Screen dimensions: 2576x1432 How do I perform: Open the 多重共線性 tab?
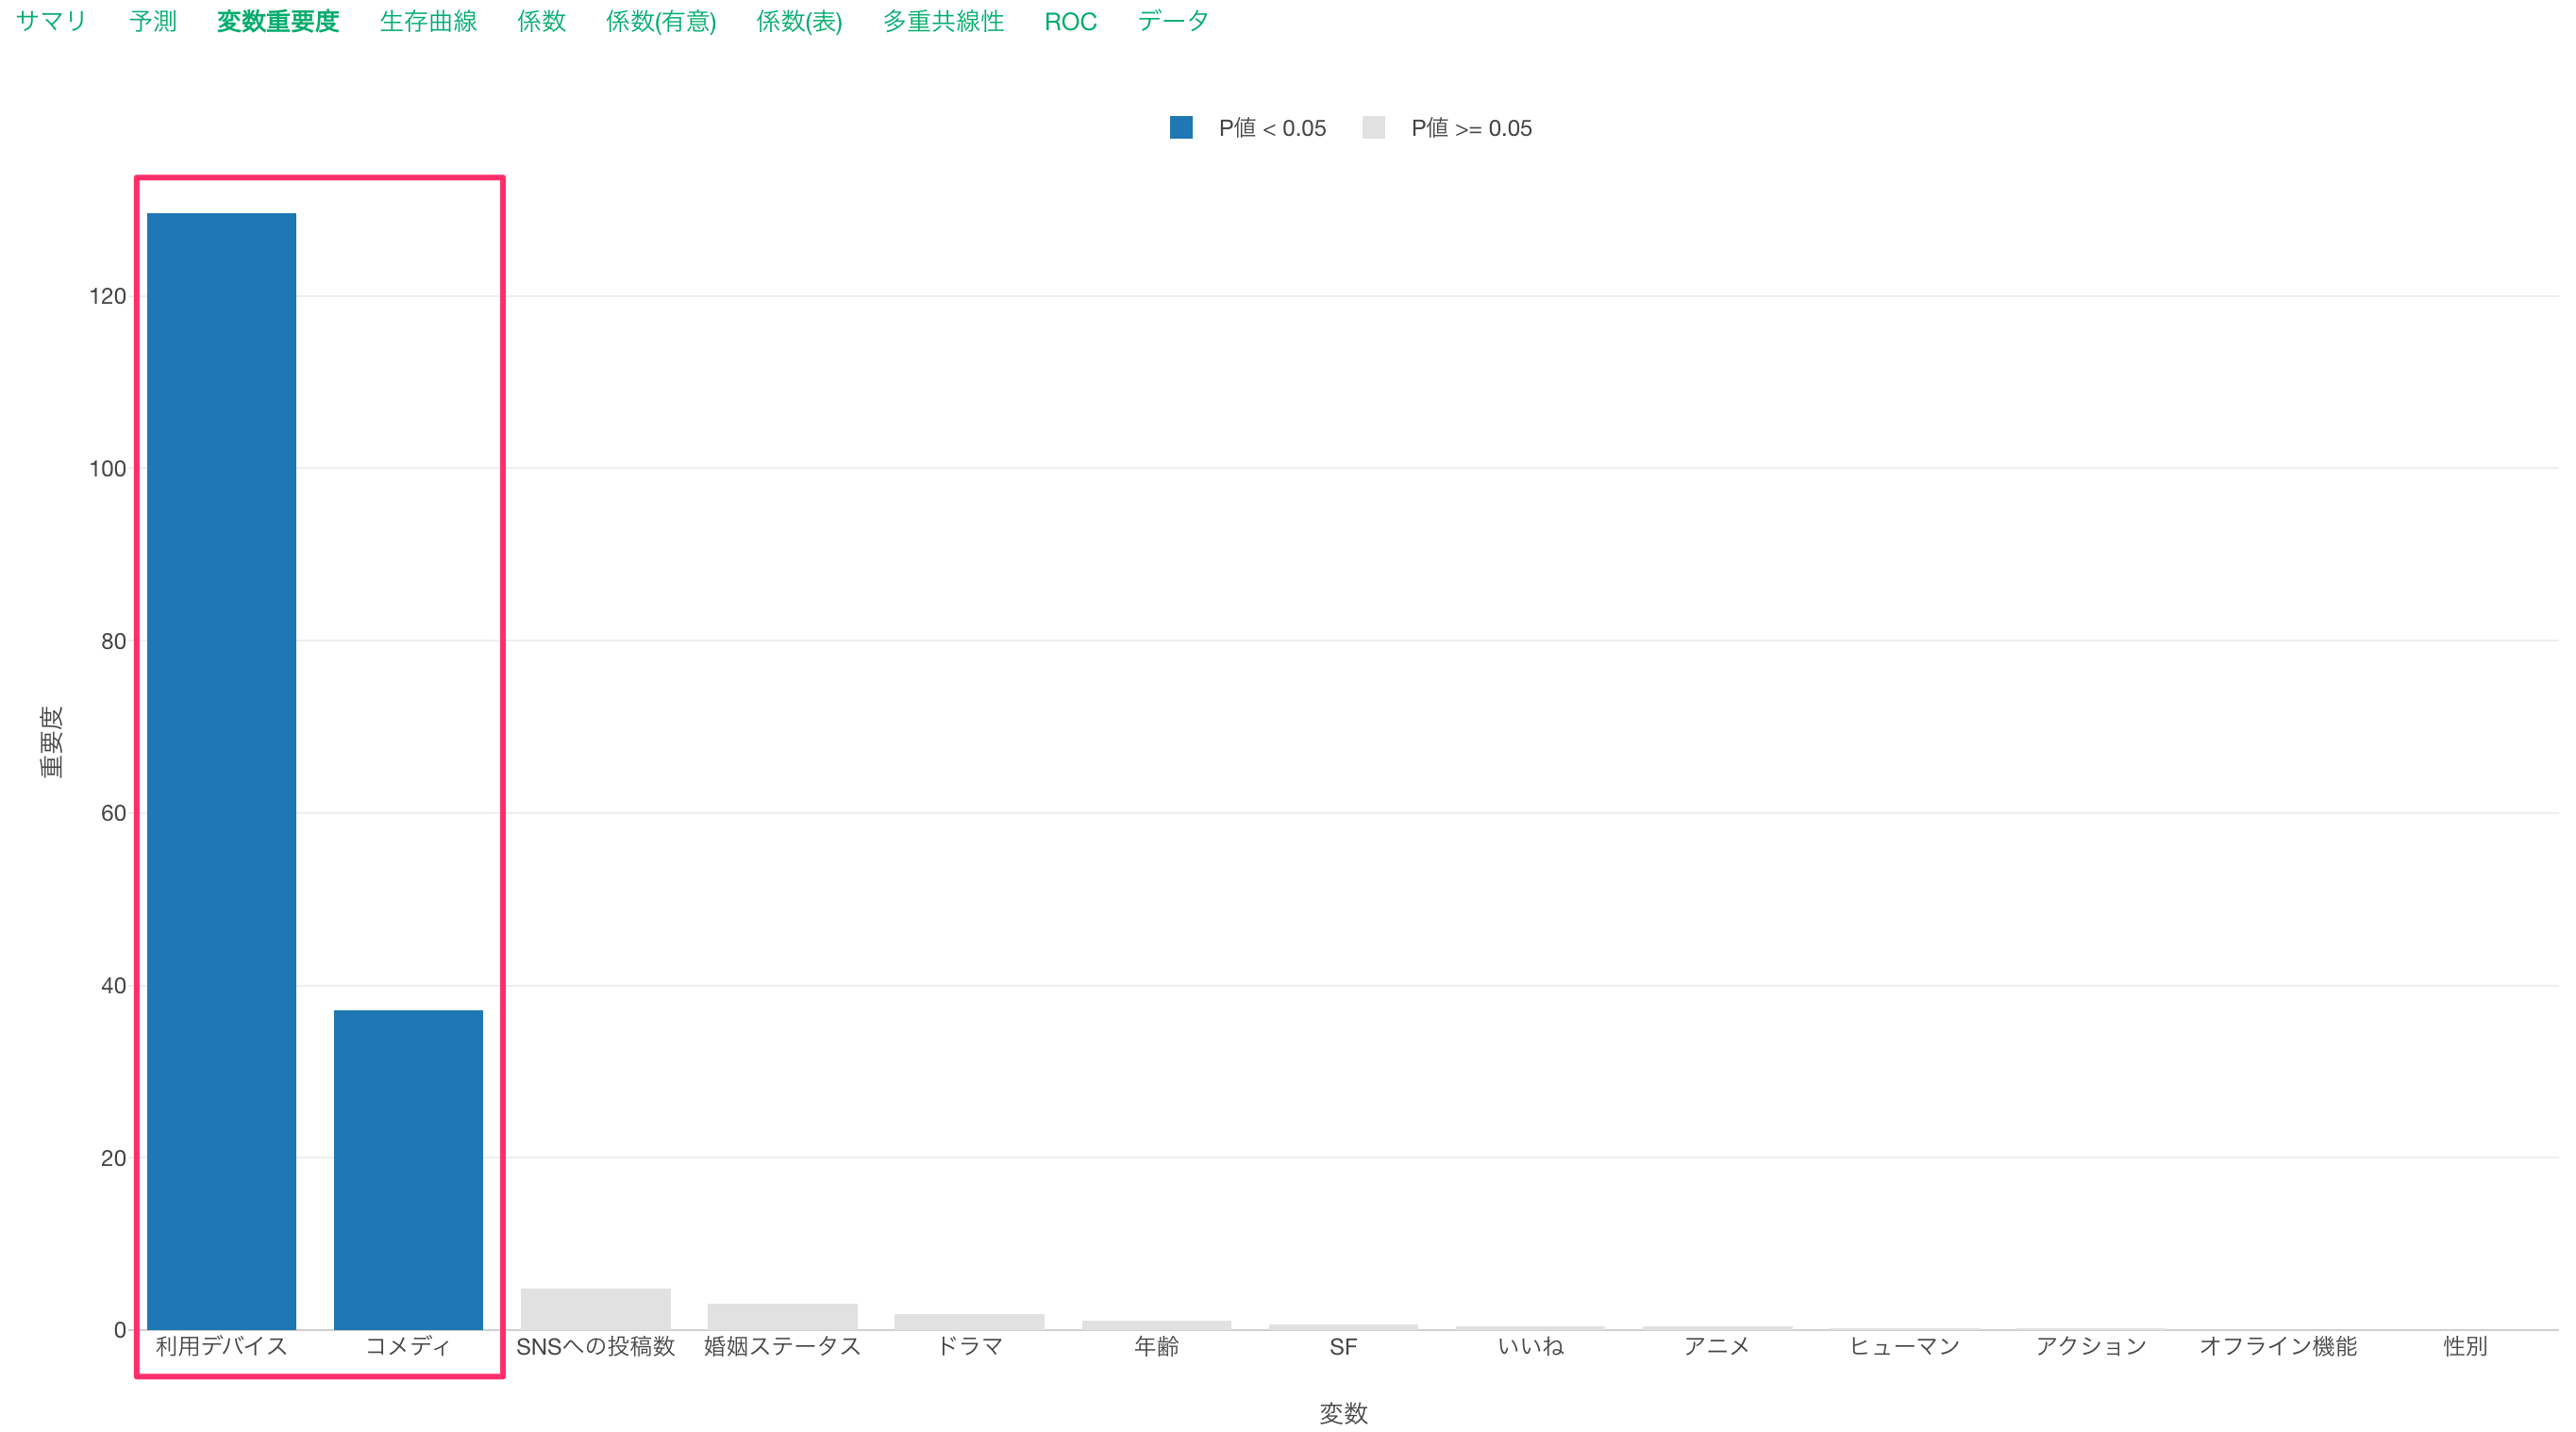[x=943, y=21]
